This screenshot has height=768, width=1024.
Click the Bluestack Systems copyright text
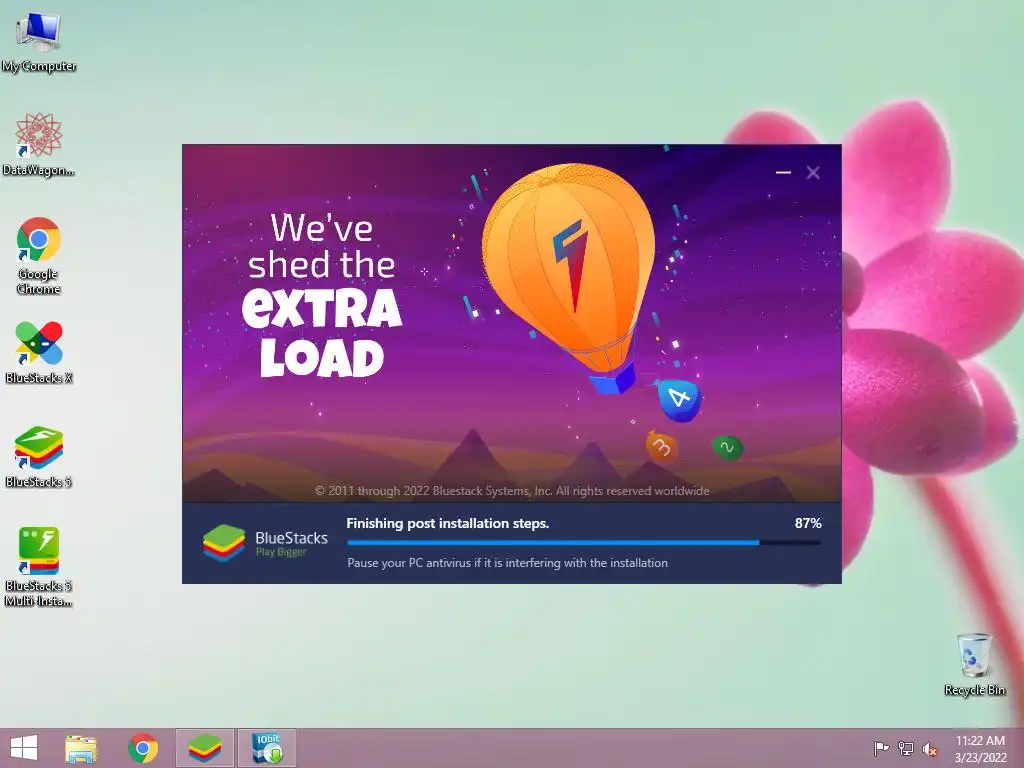pyautogui.click(x=512, y=490)
